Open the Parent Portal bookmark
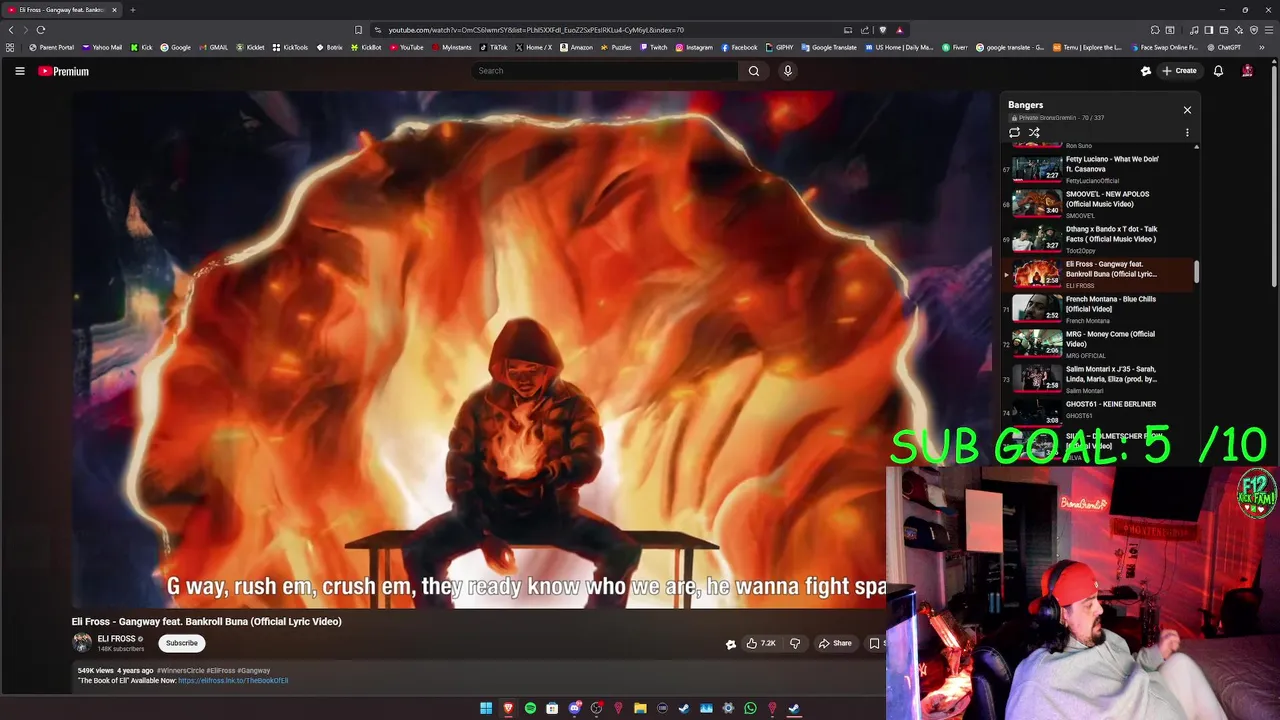This screenshot has width=1280, height=720. point(52,47)
